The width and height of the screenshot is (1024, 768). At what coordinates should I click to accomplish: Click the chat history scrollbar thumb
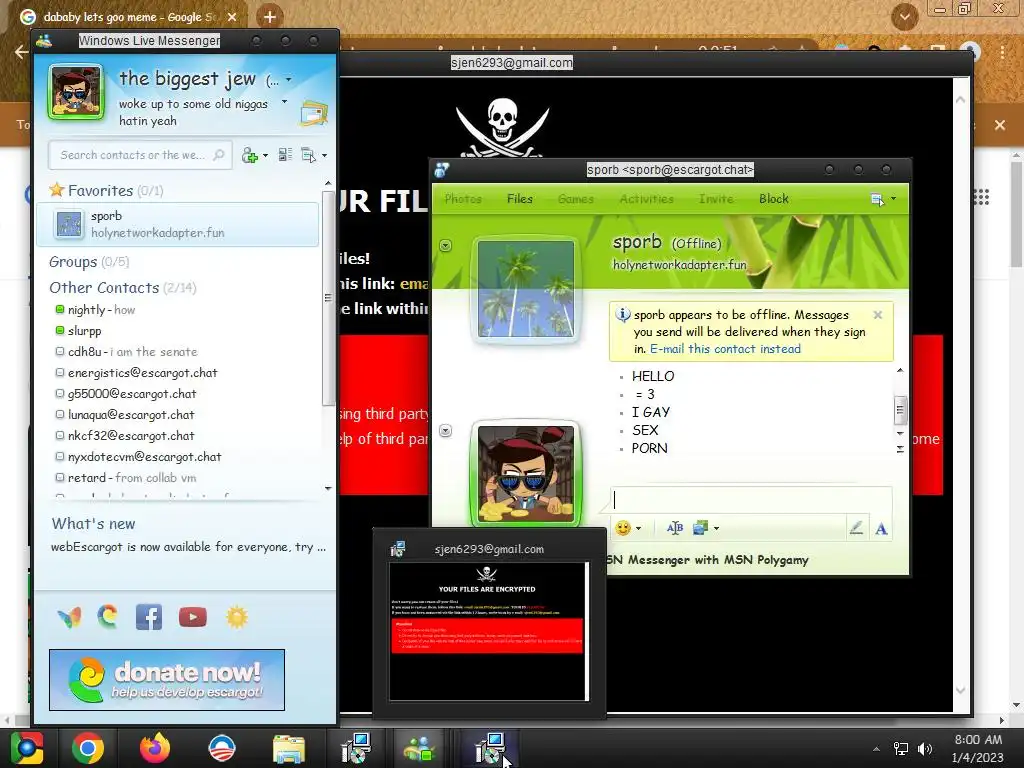(900, 409)
